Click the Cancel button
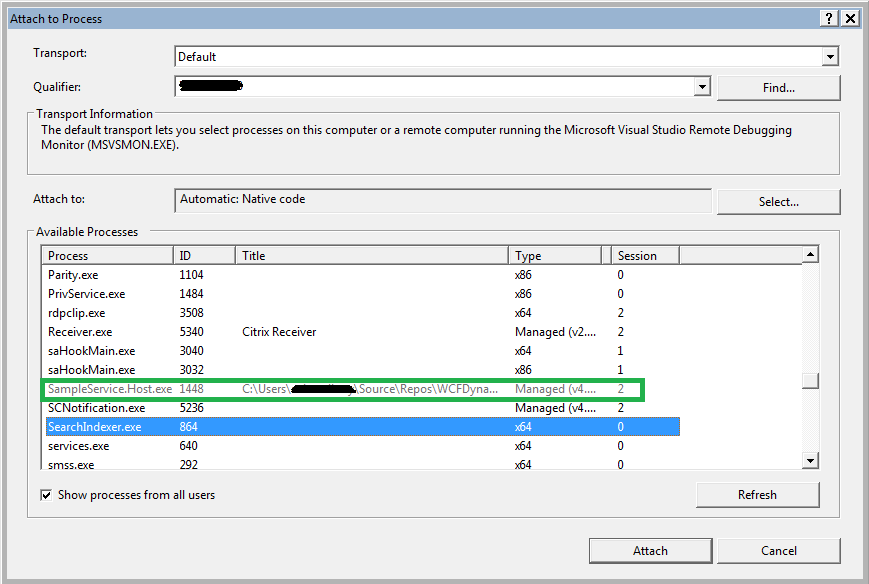The image size is (869, 584). [779, 551]
